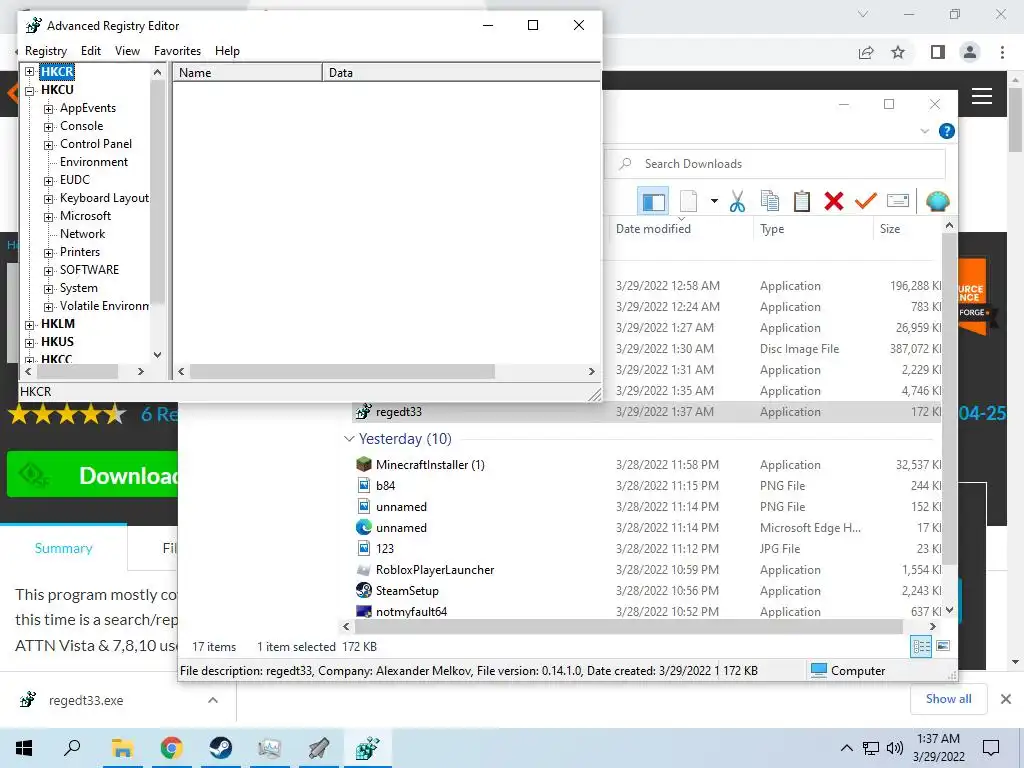Viewport: 1024px width, 768px height.
Task: Click the green Download button
Action: (x=92, y=474)
